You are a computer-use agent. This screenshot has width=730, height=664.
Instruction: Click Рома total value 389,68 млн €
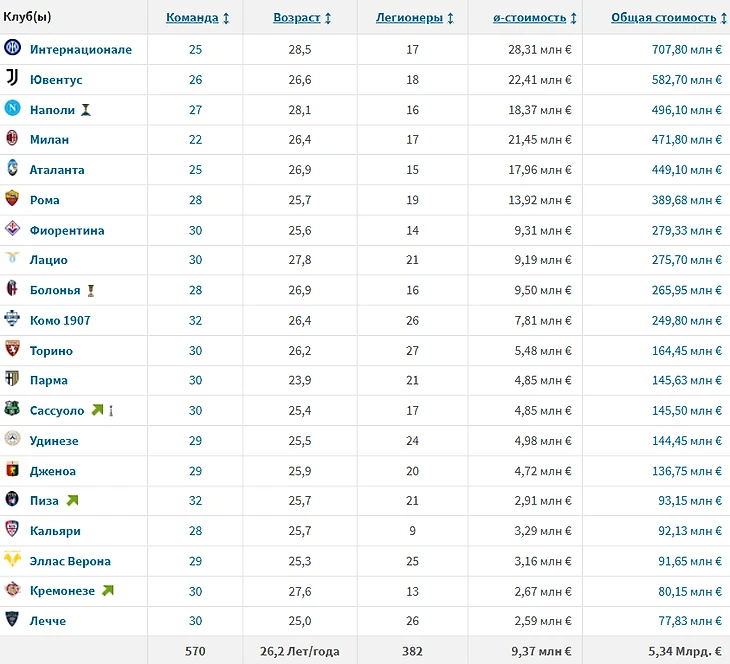(x=687, y=200)
